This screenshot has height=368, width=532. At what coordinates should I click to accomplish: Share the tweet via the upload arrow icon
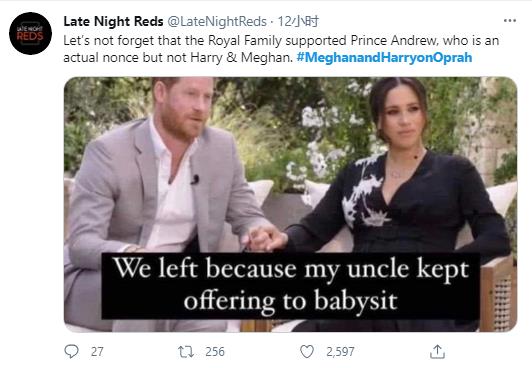coord(437,352)
